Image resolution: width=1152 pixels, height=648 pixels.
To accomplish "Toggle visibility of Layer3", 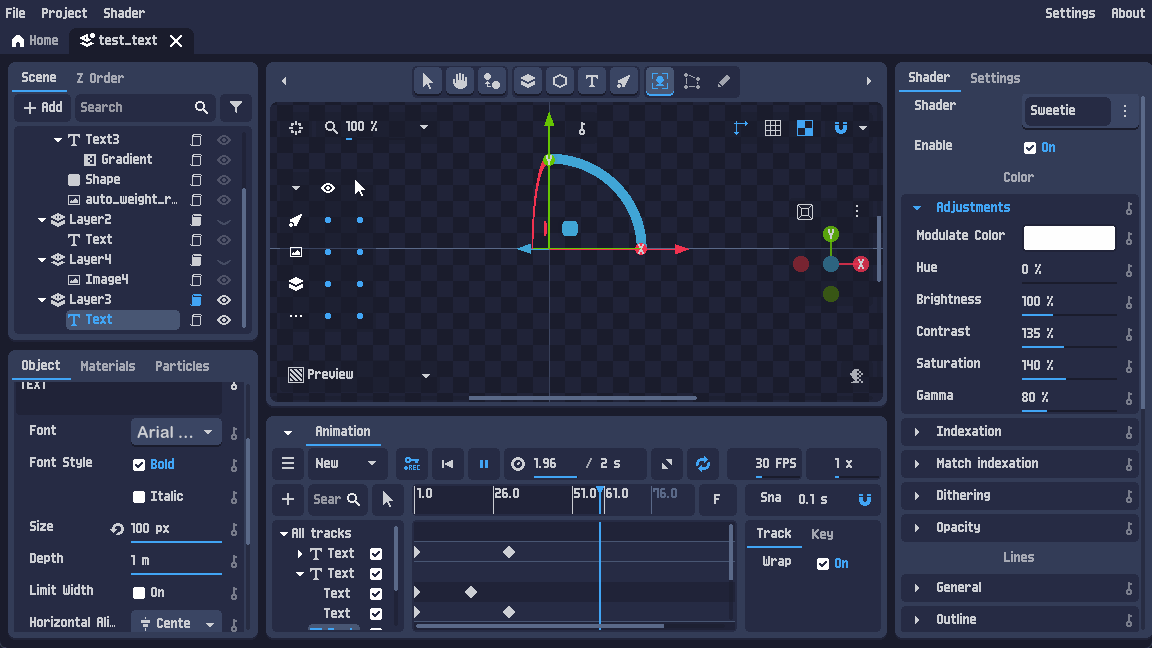I will point(224,300).
